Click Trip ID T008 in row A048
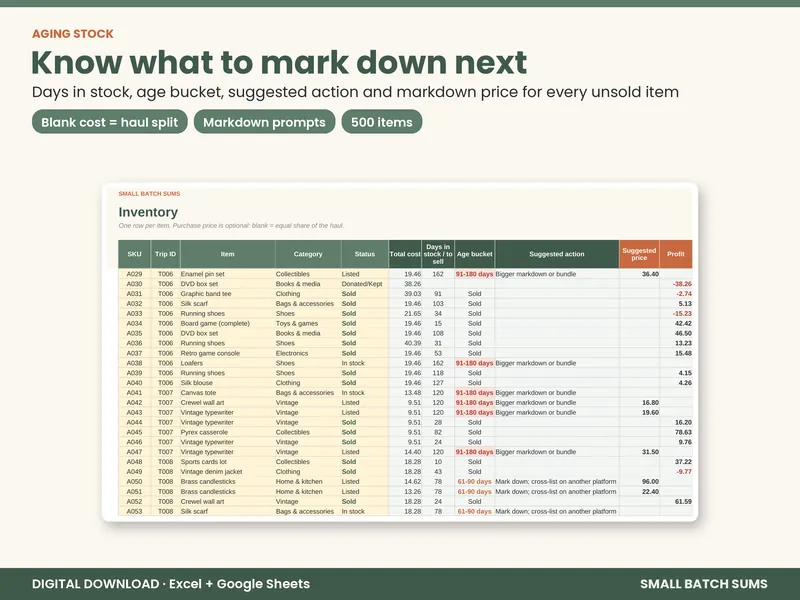 tap(165, 462)
